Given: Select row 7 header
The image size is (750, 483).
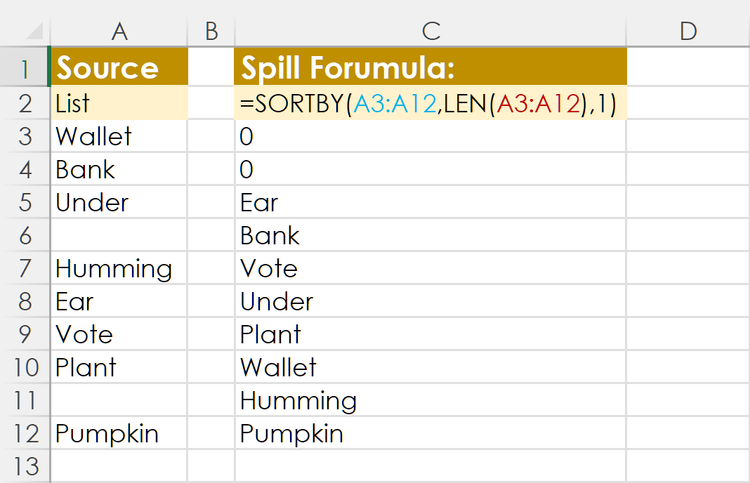Looking at the screenshot, I should (25, 268).
